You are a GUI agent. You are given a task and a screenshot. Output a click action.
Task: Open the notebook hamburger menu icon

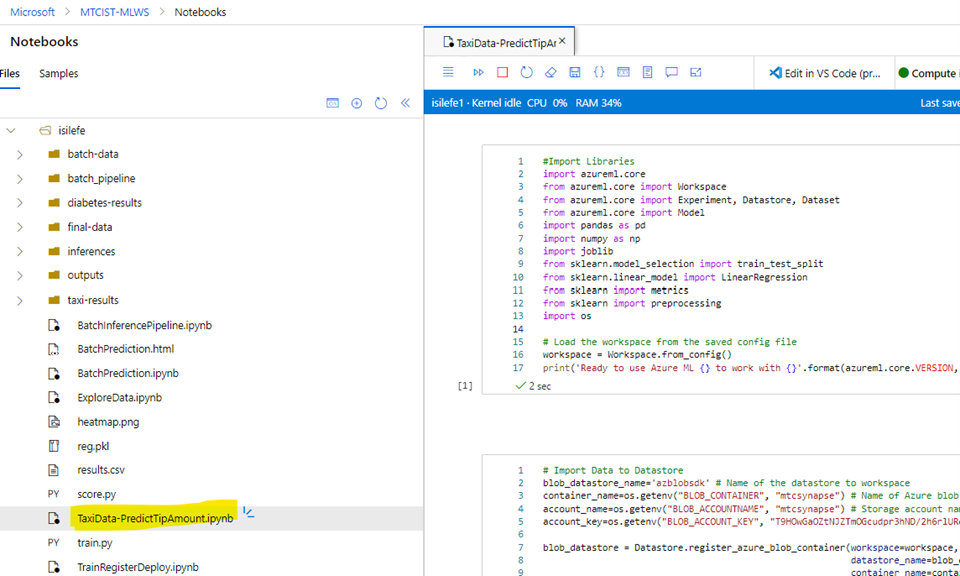pos(448,72)
